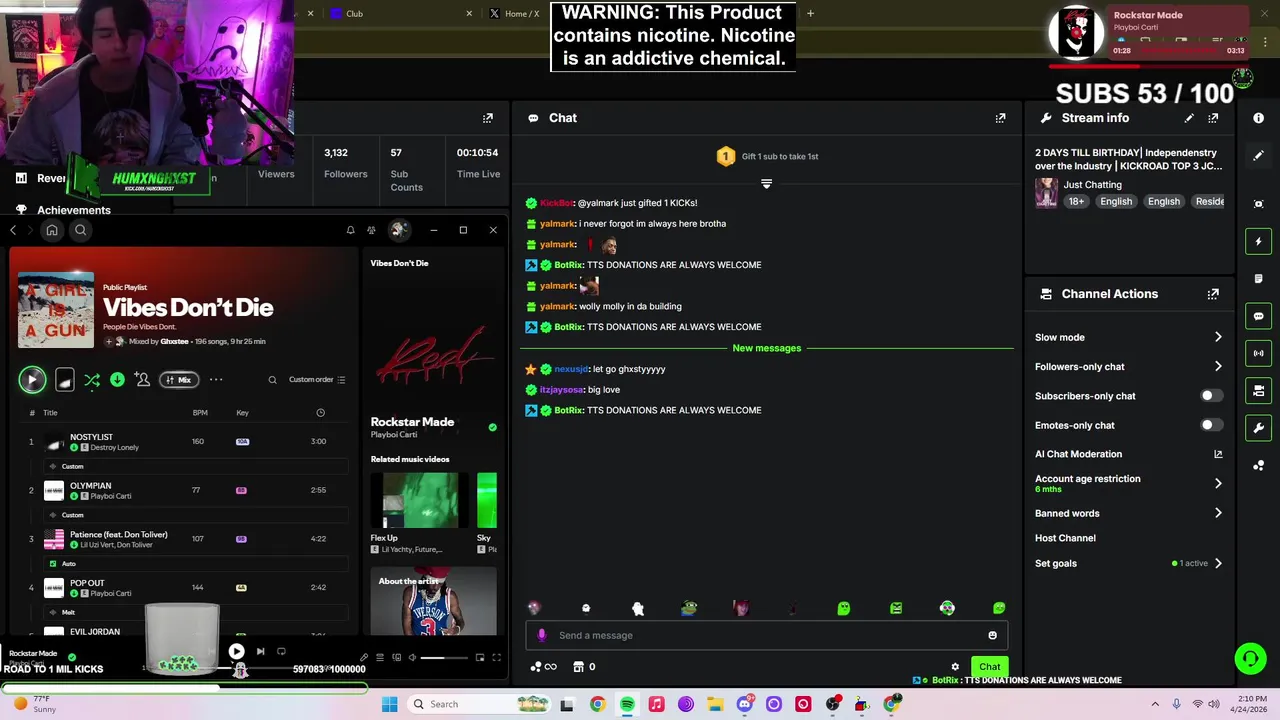The width and height of the screenshot is (1280, 720).
Task: Send message with the green Chat button
Action: (x=989, y=667)
